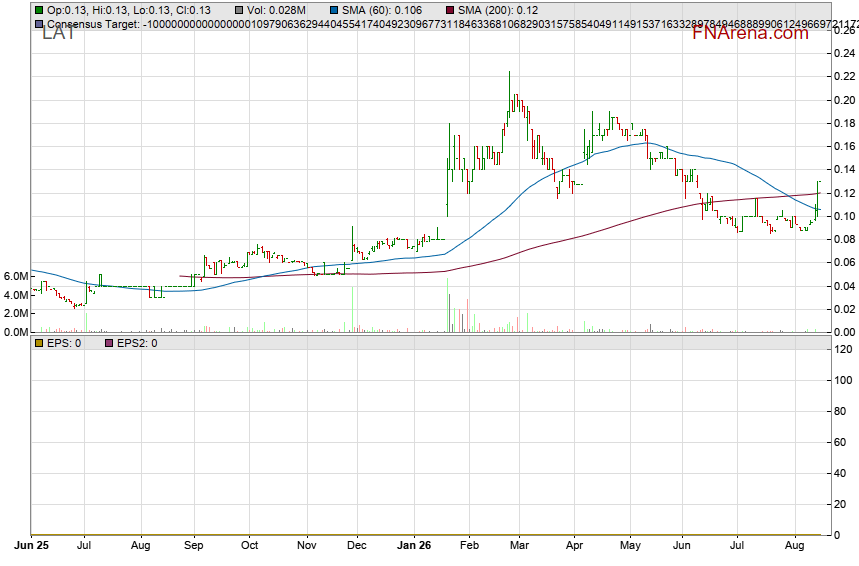Click the 'EPS2: 0' legend text
This screenshot has height=566, width=859.
tap(137, 343)
